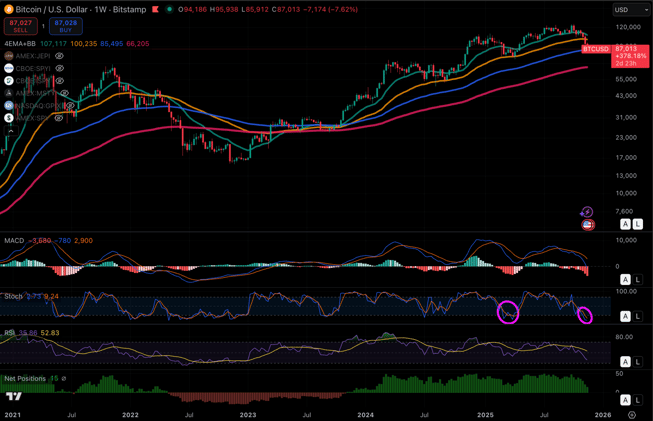Click the BTCUSD price label tag
653x421 pixels.
596,49
